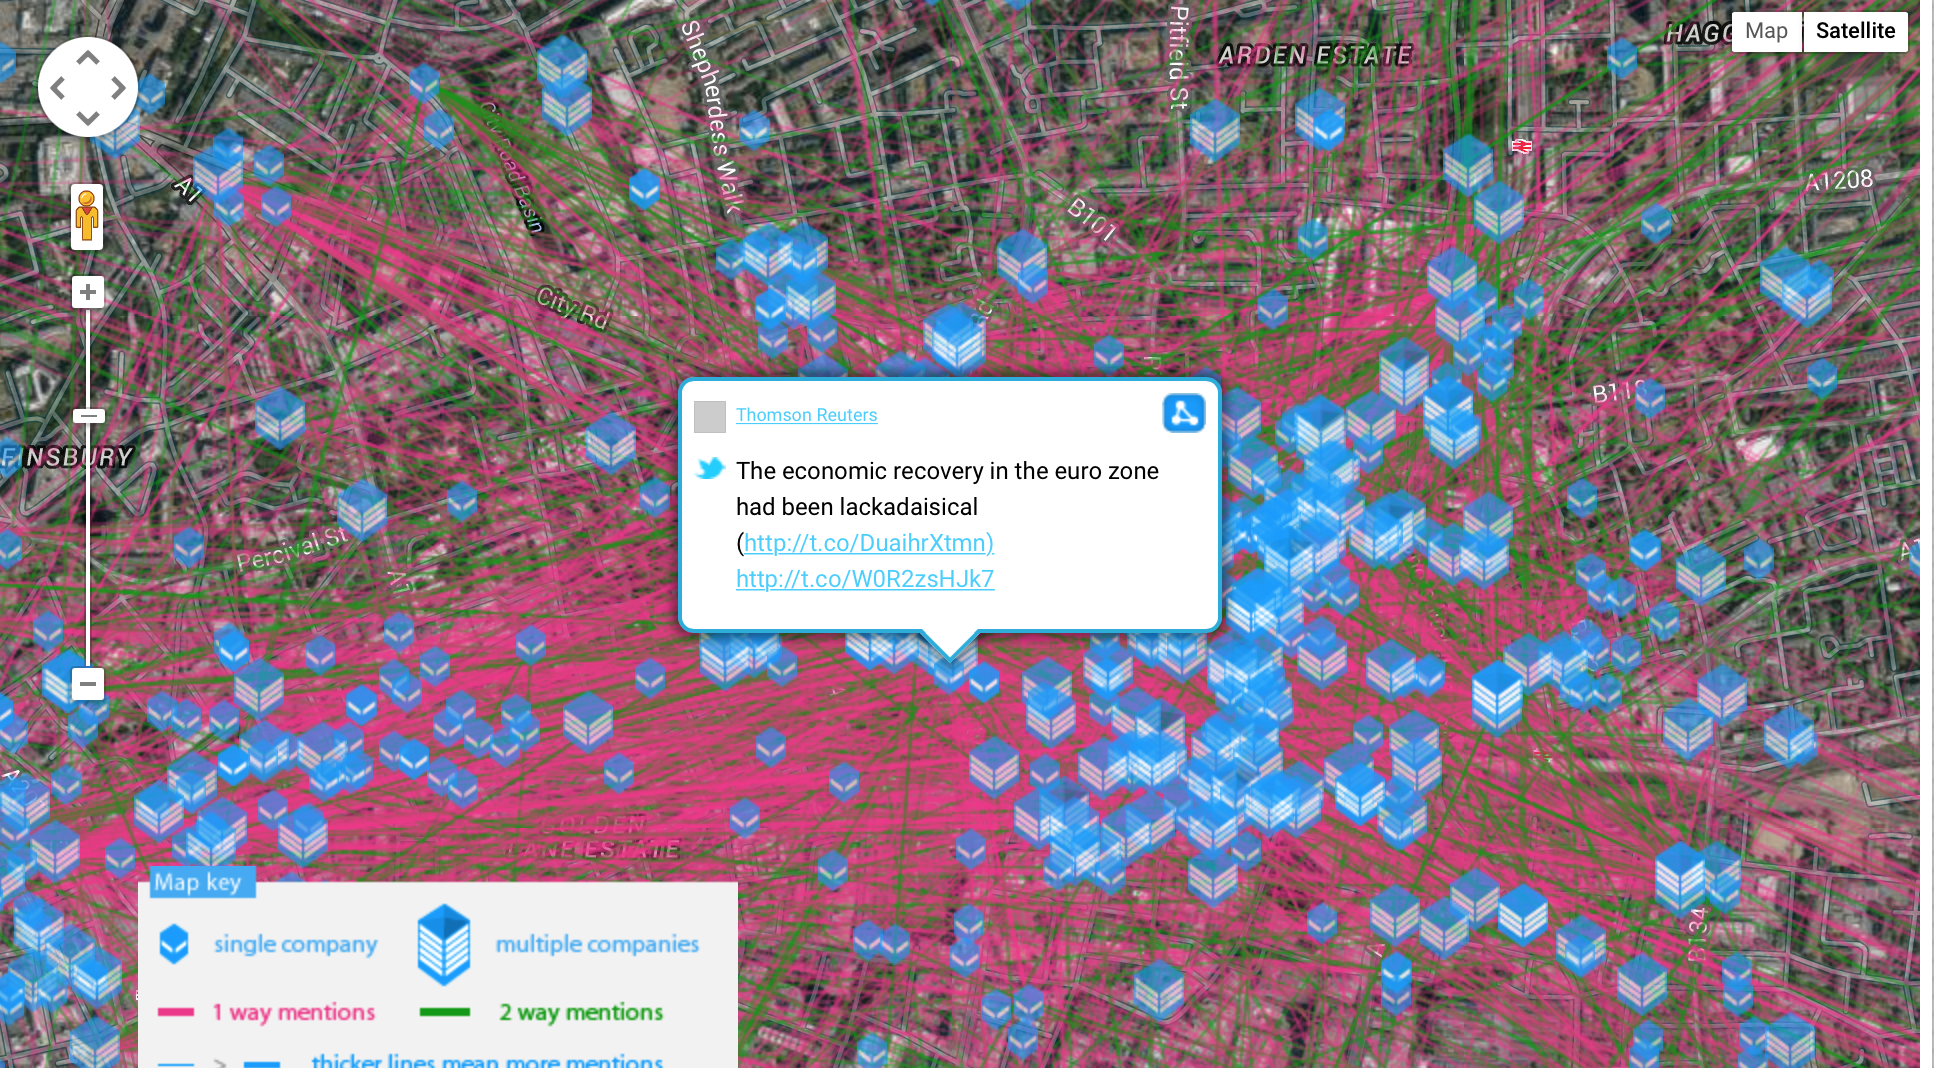Click the single company legend icon

pos(174,944)
